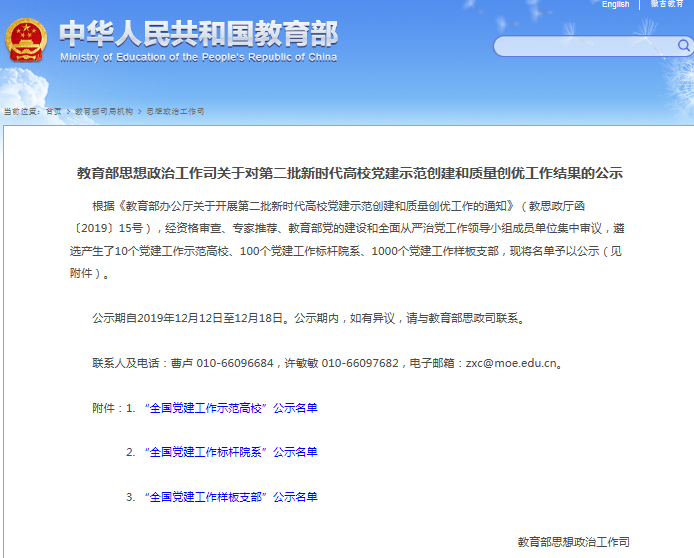Click the 教育部思想政治工作司 signature at bottom
The image size is (694, 558).
[x=573, y=541]
